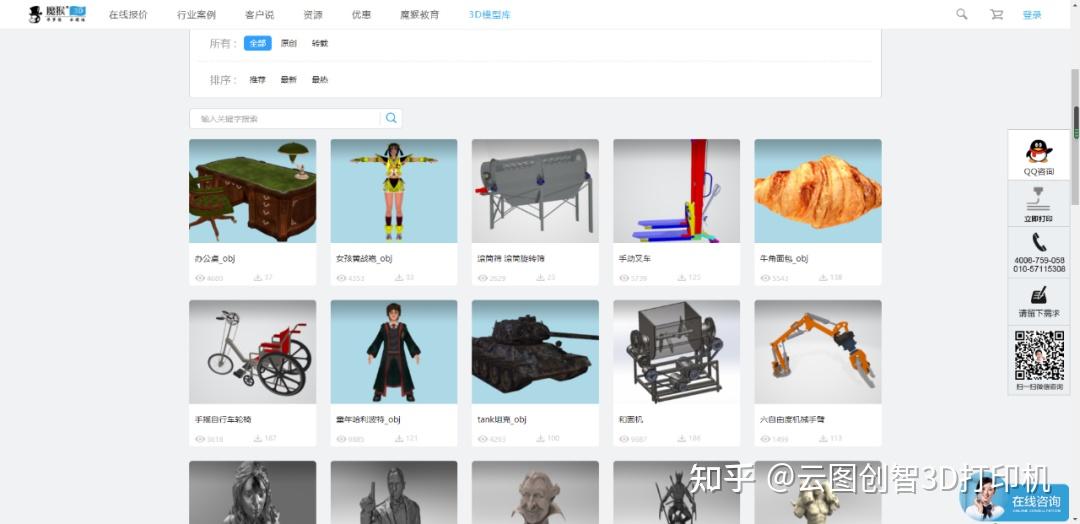This screenshot has width=1080, height=524.
Task: Click the eye icon under 女孩黄战袍_obj
Action: [x=341, y=278]
